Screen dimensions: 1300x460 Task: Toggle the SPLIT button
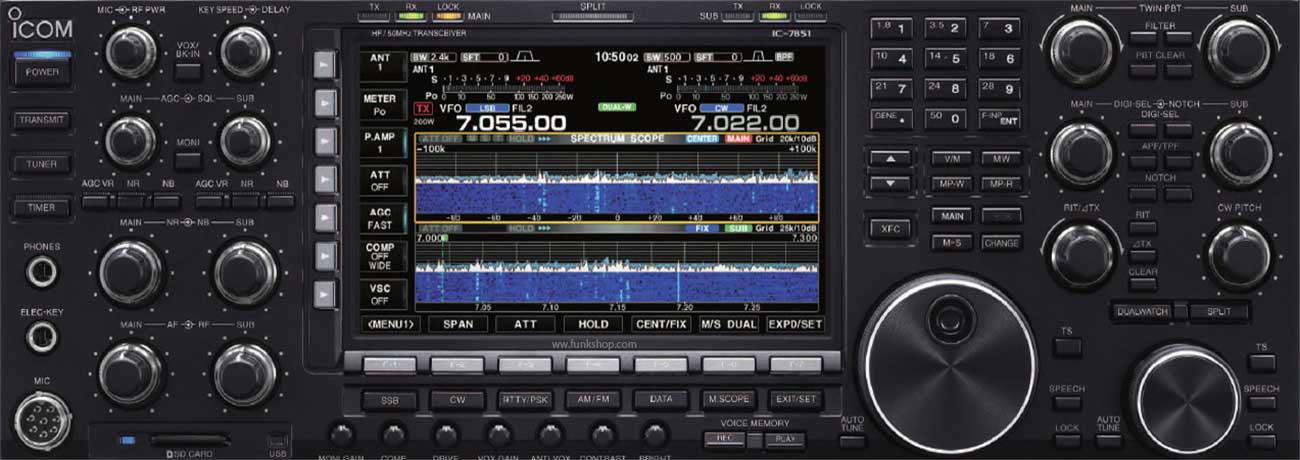(1219, 312)
